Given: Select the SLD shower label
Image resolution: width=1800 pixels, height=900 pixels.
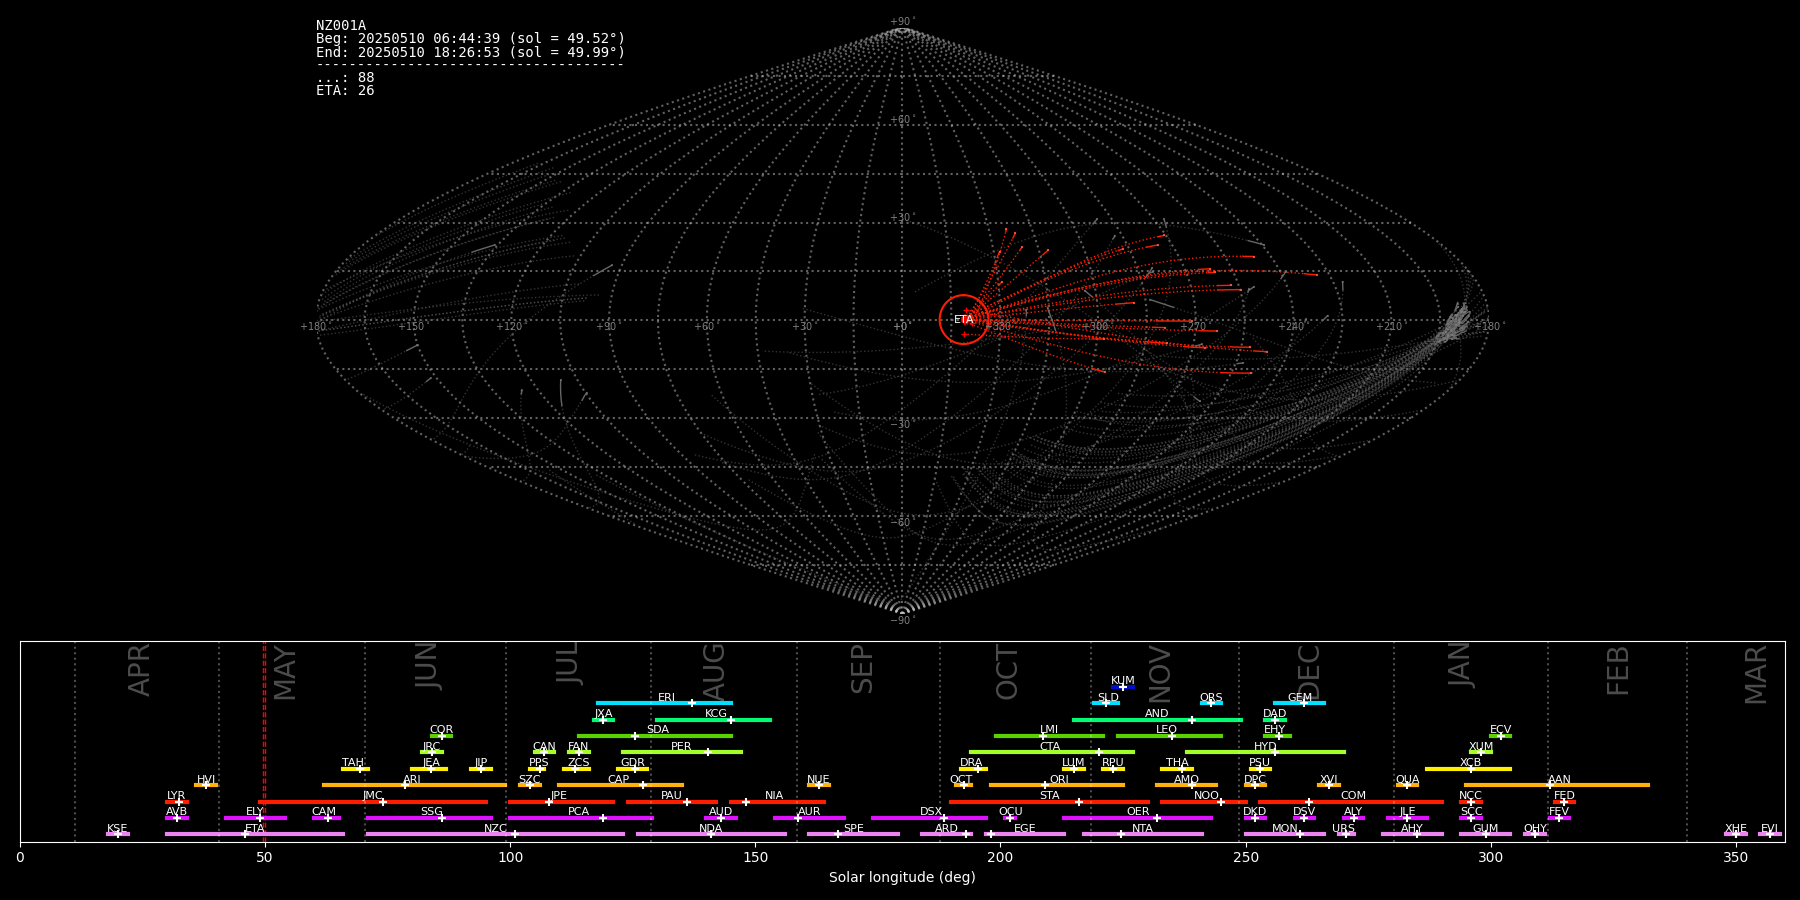Looking at the screenshot, I should click(1108, 698).
